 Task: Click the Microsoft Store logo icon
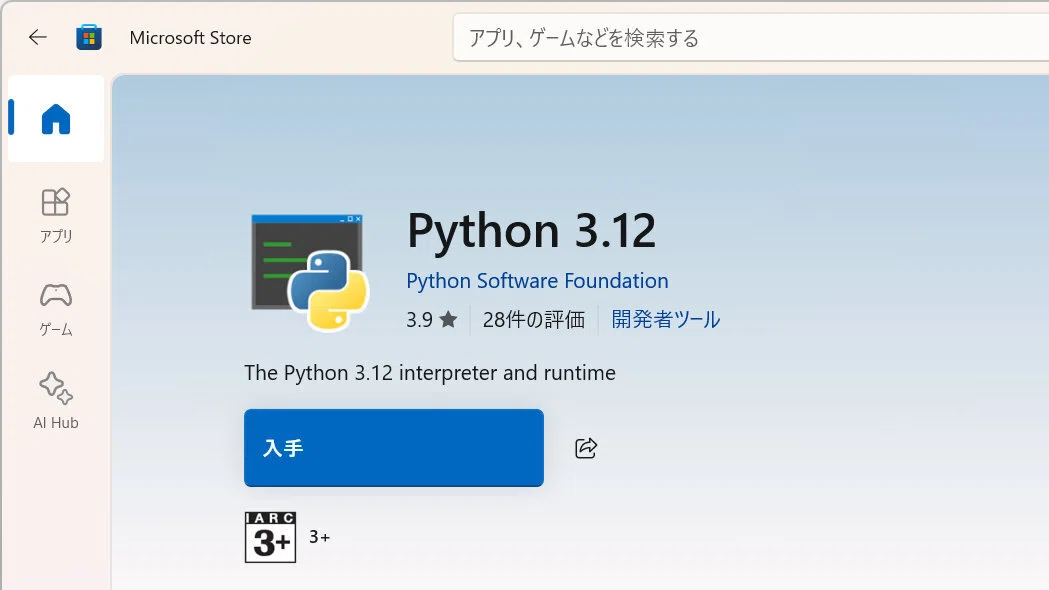coord(89,37)
